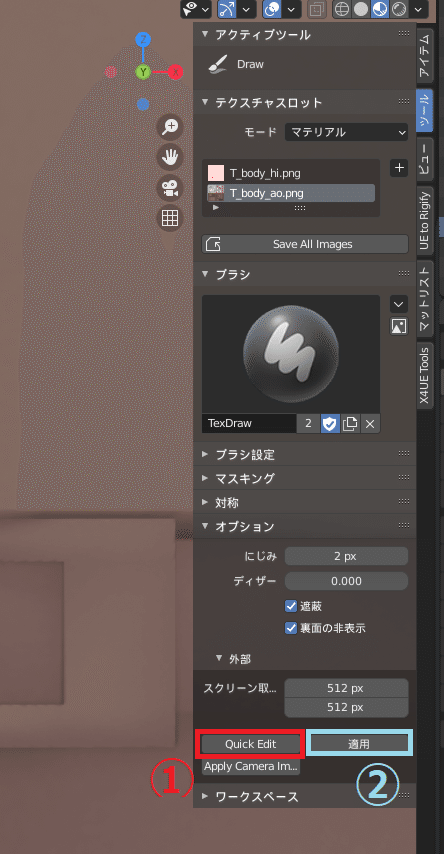This screenshot has height=854, width=444.
Task: Switch to solid viewport shading
Action: tap(361, 9)
